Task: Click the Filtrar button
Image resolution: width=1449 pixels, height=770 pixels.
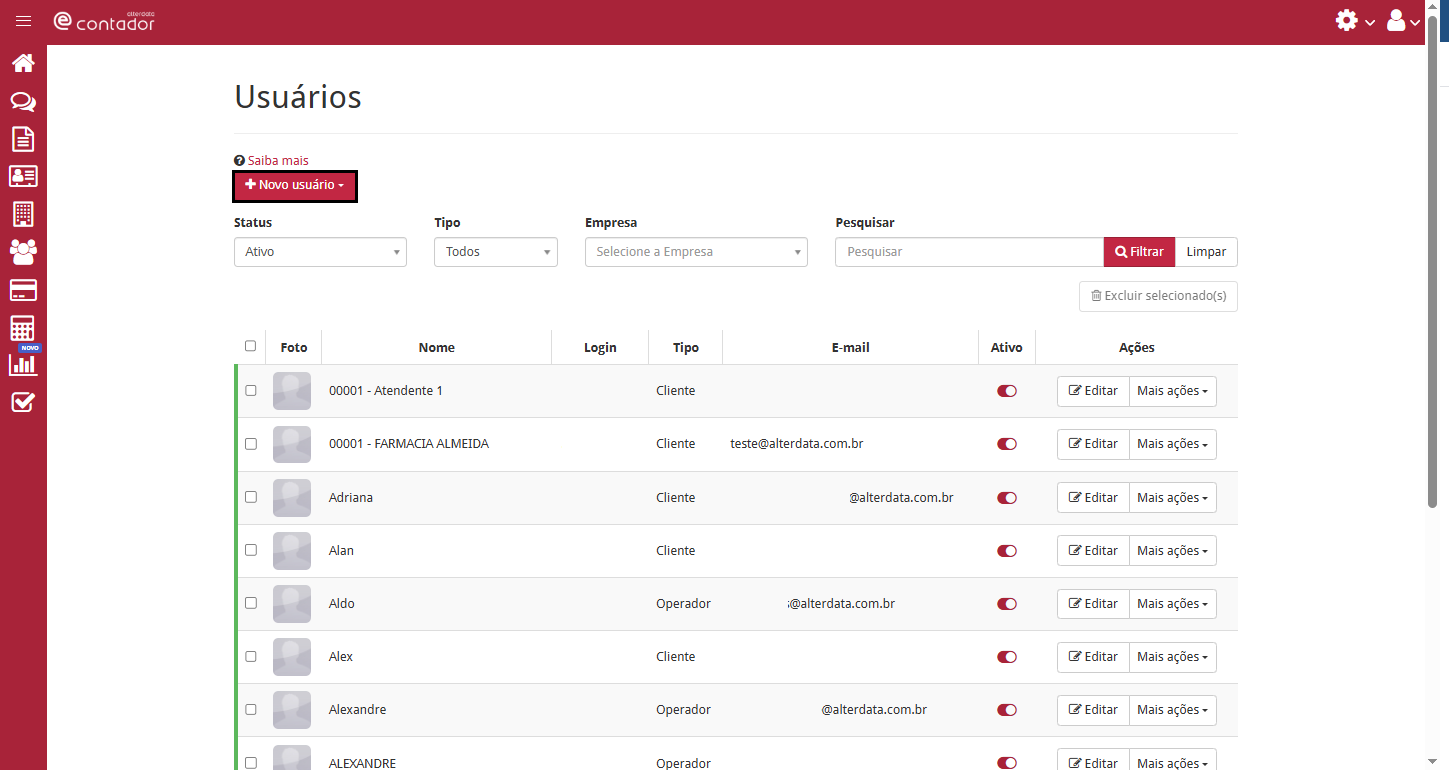Action: (x=1139, y=252)
